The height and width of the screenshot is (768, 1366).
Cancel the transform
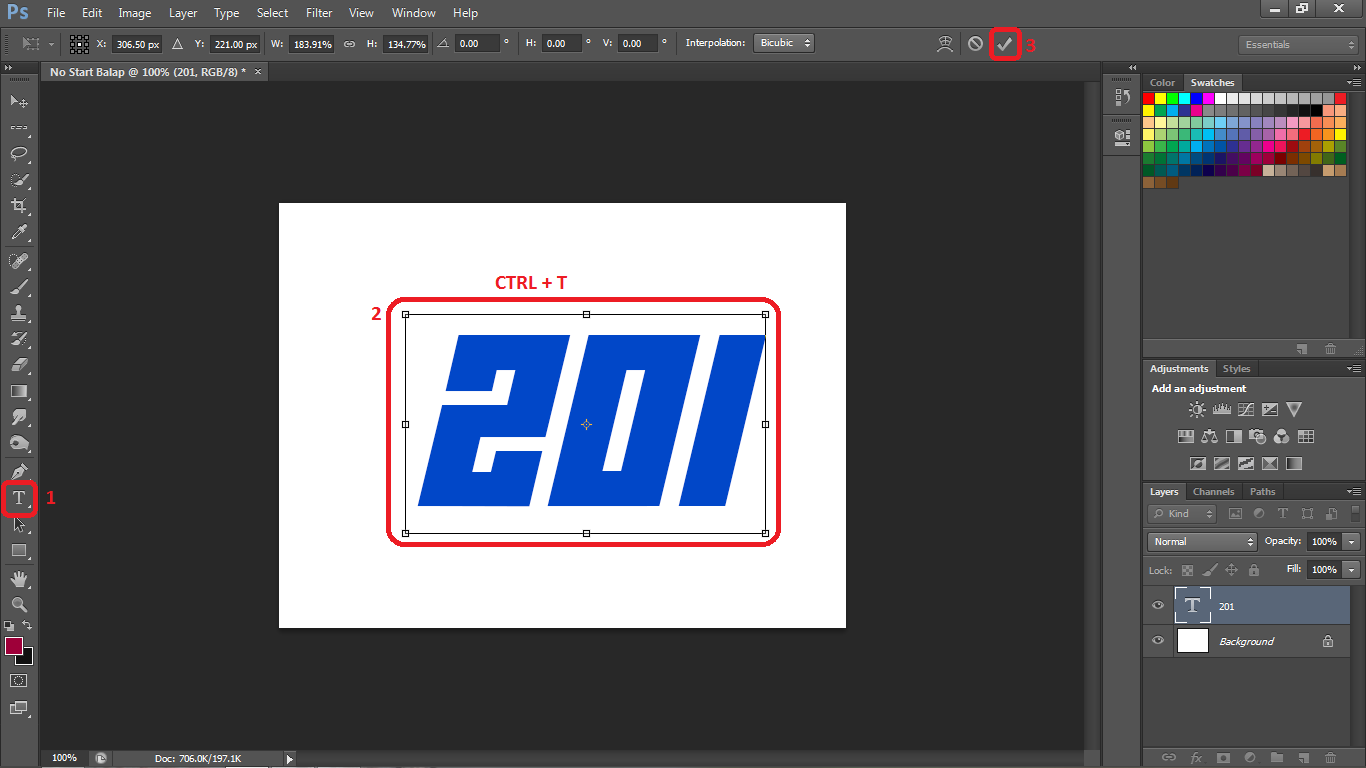coord(975,44)
